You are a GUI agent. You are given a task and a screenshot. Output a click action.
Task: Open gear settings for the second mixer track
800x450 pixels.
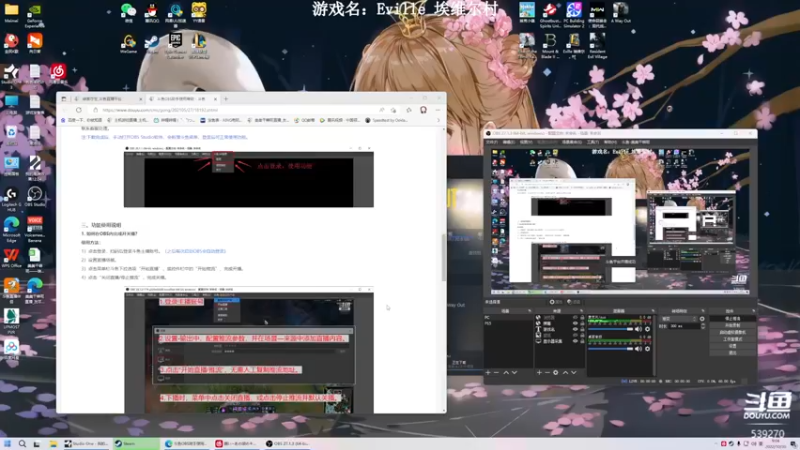[x=647, y=349]
